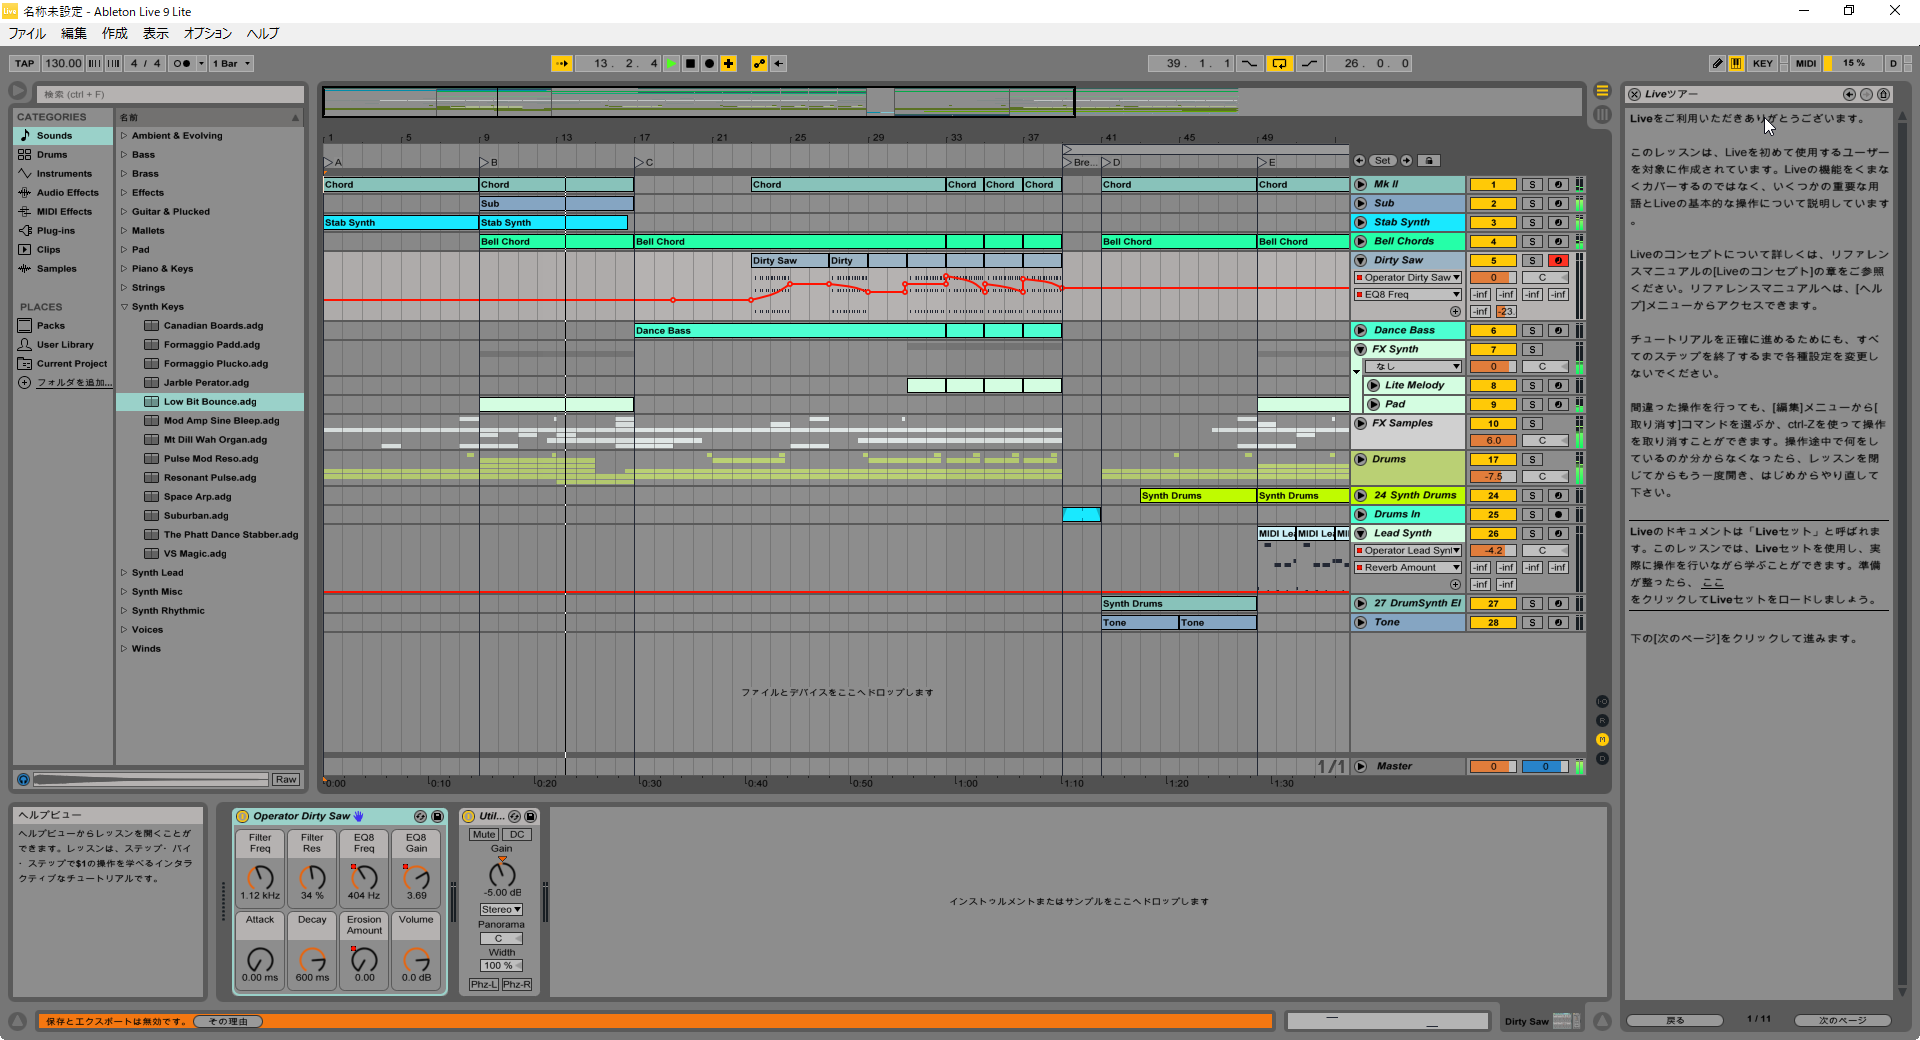This screenshot has width=1920, height=1040.
Task: Open the Reverb Amount automation dropdown
Action: coord(1408,567)
